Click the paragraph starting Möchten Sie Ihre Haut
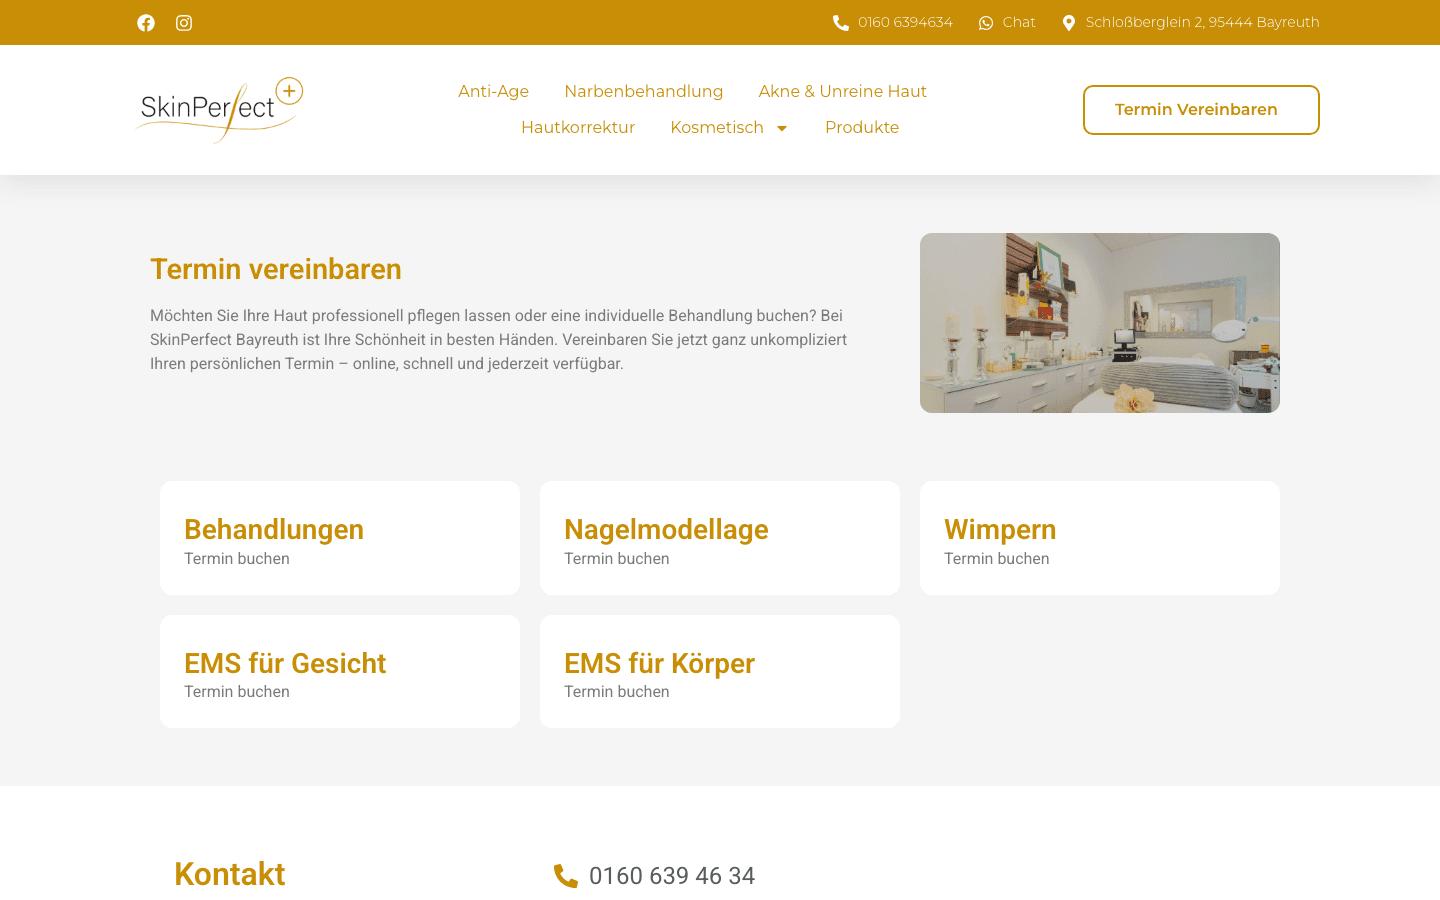1440x900 pixels. click(x=499, y=340)
